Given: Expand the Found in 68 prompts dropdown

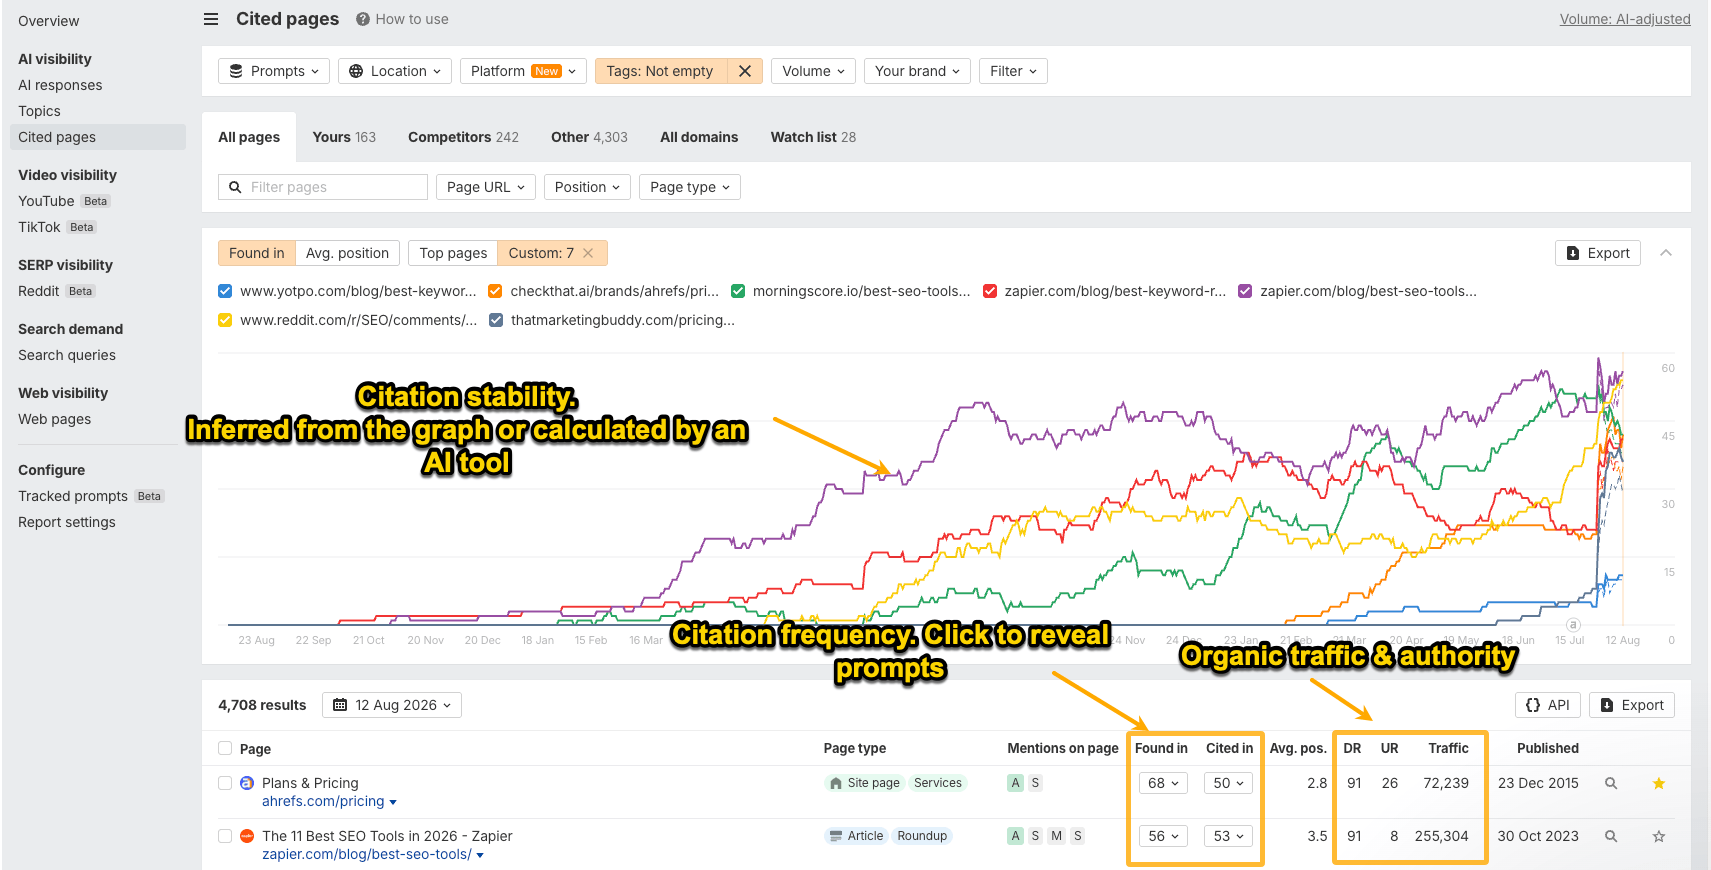Looking at the screenshot, I should (1163, 783).
